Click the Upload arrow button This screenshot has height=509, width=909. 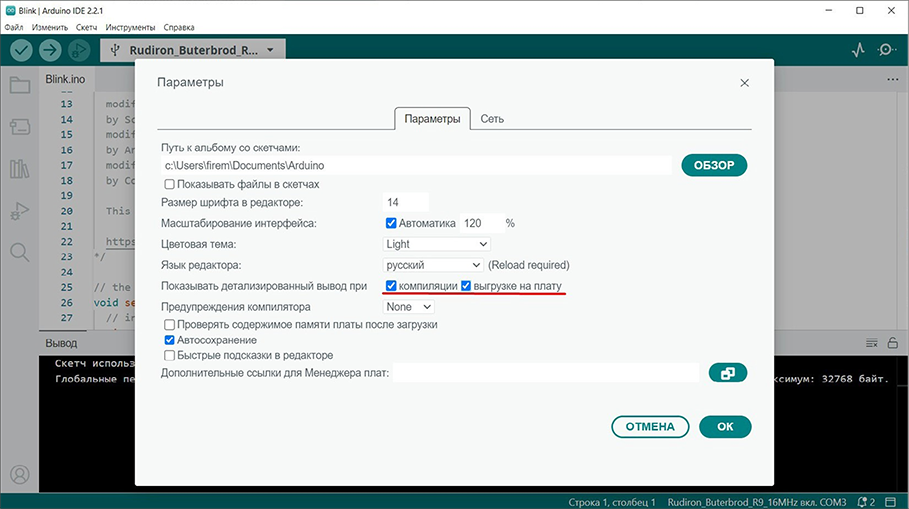(50, 50)
